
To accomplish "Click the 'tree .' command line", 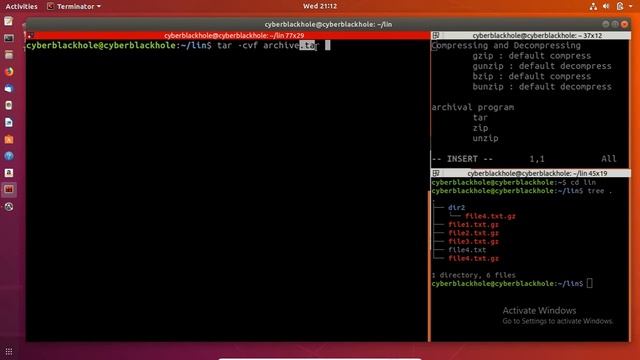I will click(x=522, y=191).
